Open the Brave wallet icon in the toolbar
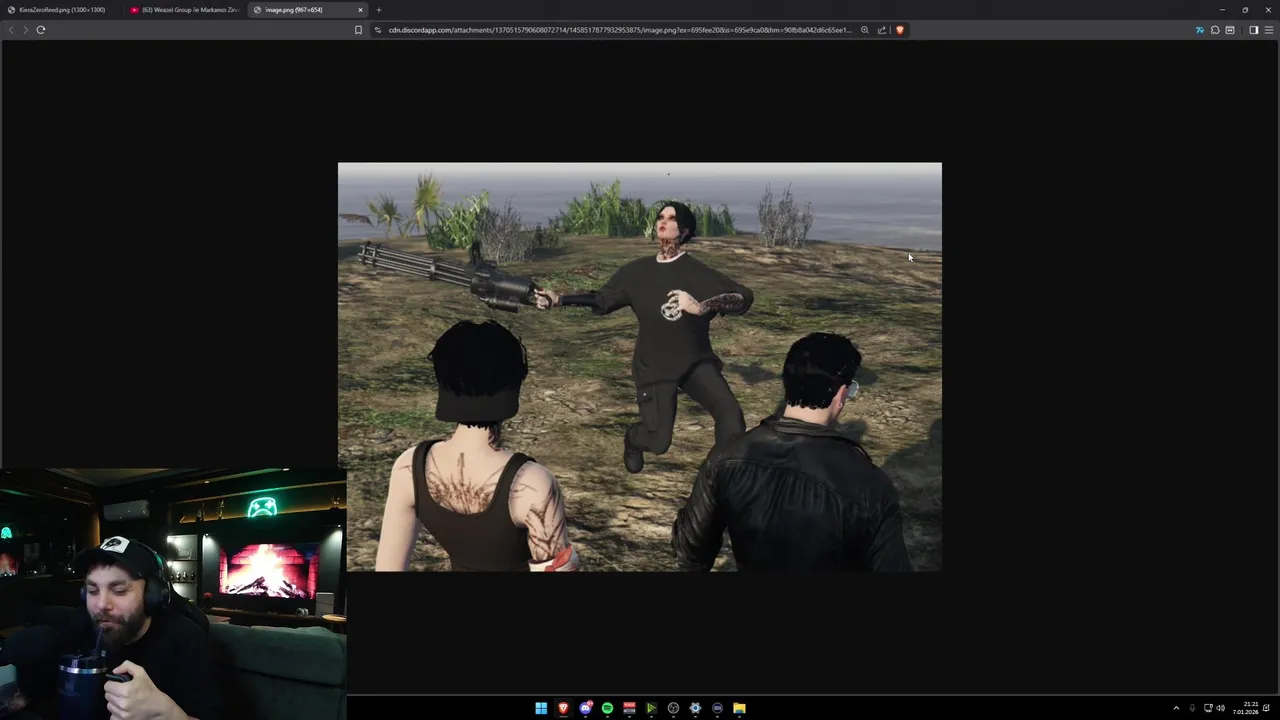 [1230, 30]
